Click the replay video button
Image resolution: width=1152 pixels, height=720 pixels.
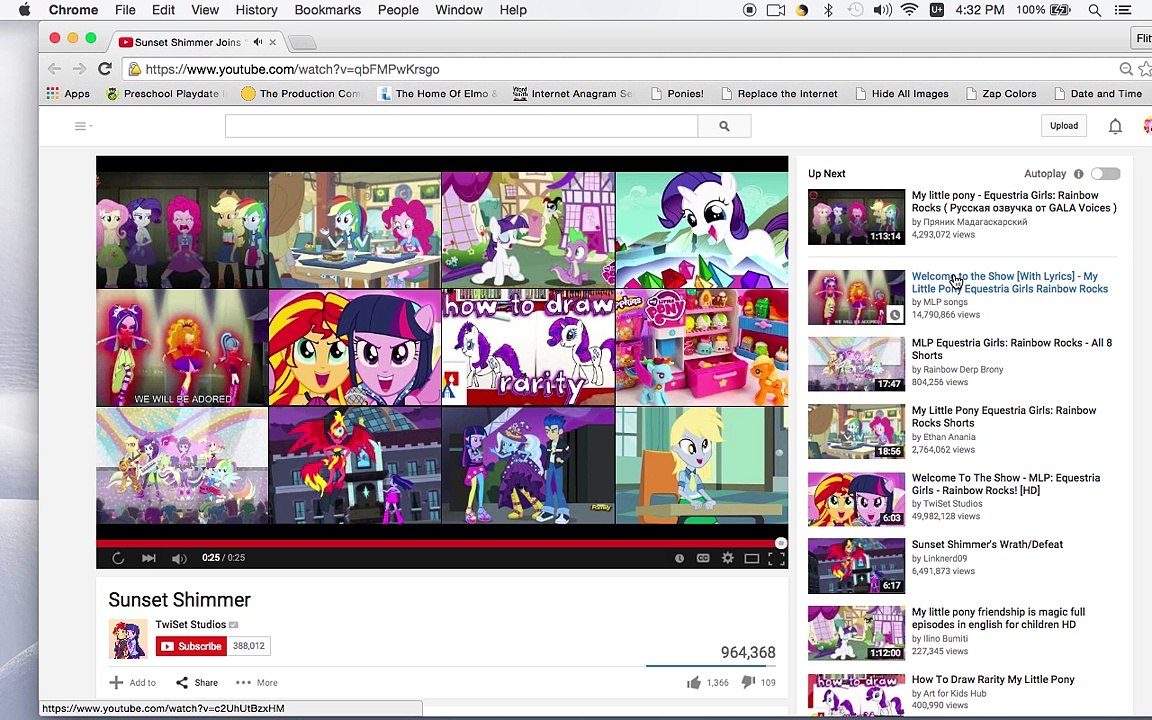pos(118,558)
